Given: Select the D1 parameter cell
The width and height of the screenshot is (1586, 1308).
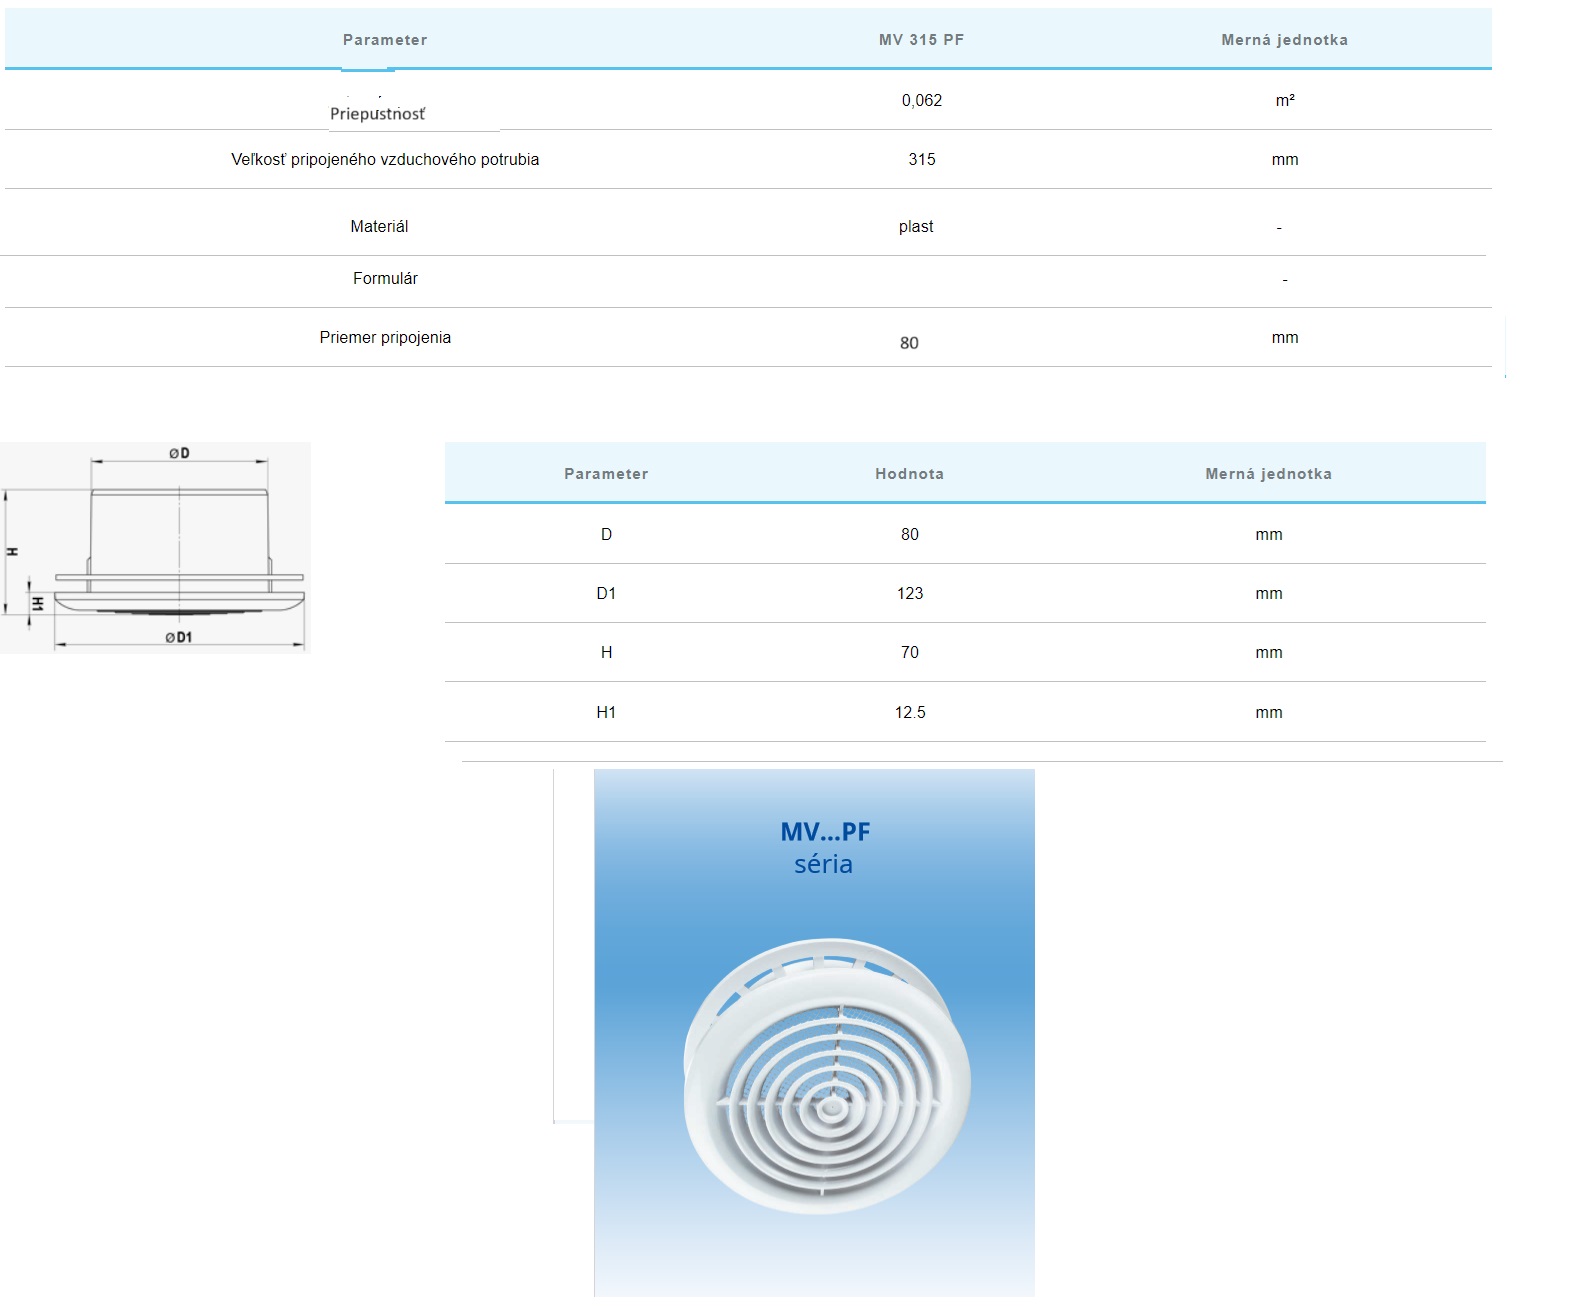Looking at the screenshot, I should tap(606, 593).
